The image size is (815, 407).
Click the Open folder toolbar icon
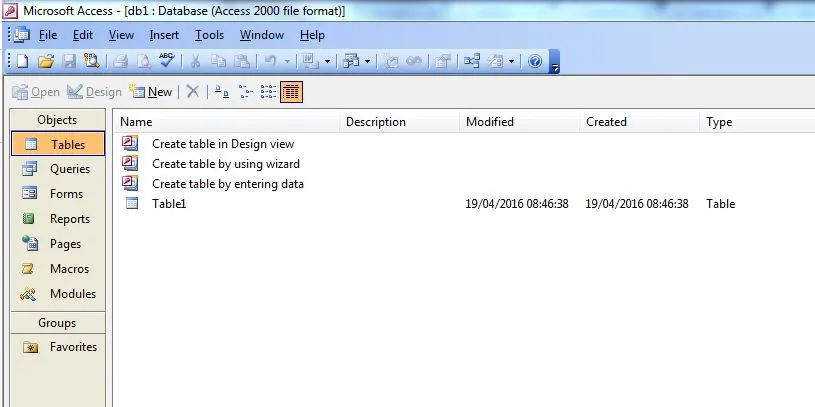coord(46,61)
